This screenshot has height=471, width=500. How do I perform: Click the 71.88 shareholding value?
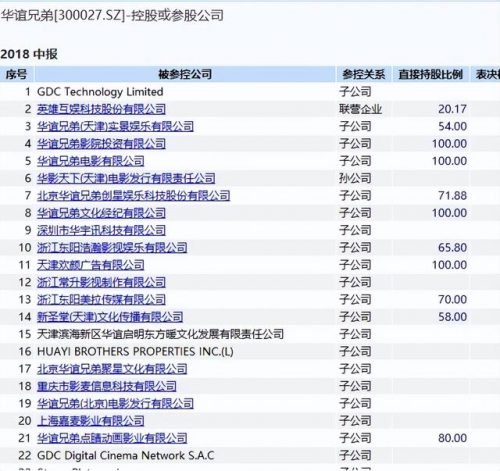(452, 196)
